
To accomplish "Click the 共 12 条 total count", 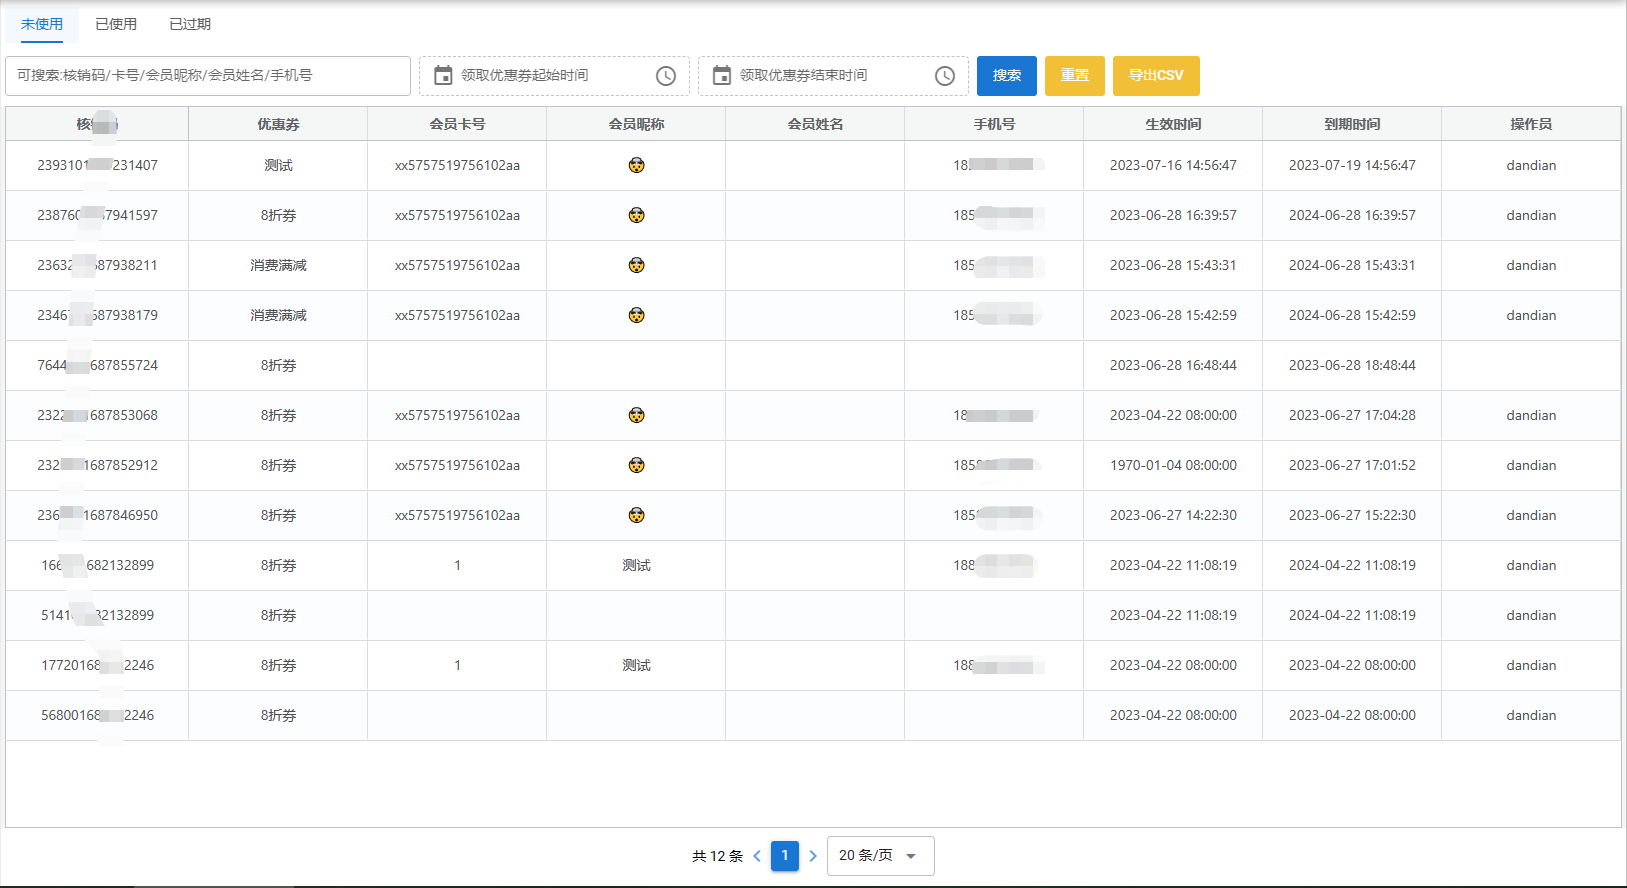I will [717, 856].
